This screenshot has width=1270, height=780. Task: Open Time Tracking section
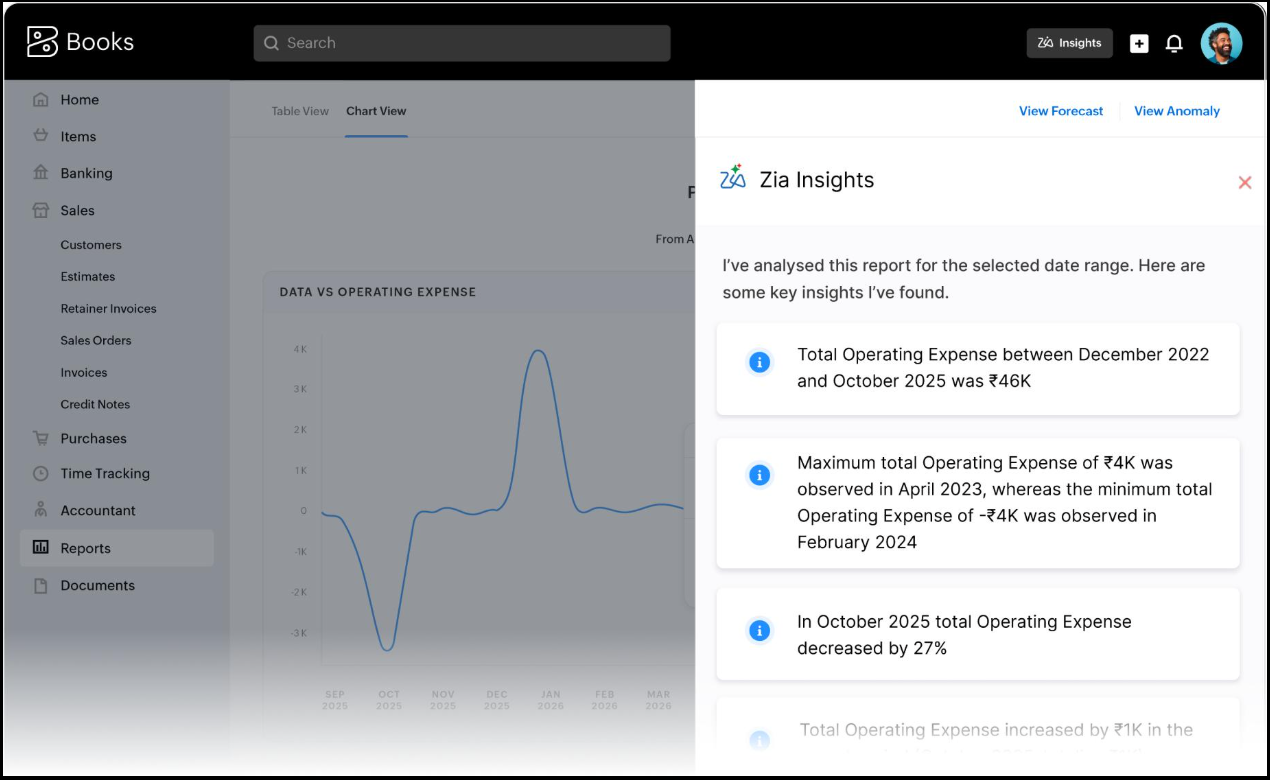[105, 474]
